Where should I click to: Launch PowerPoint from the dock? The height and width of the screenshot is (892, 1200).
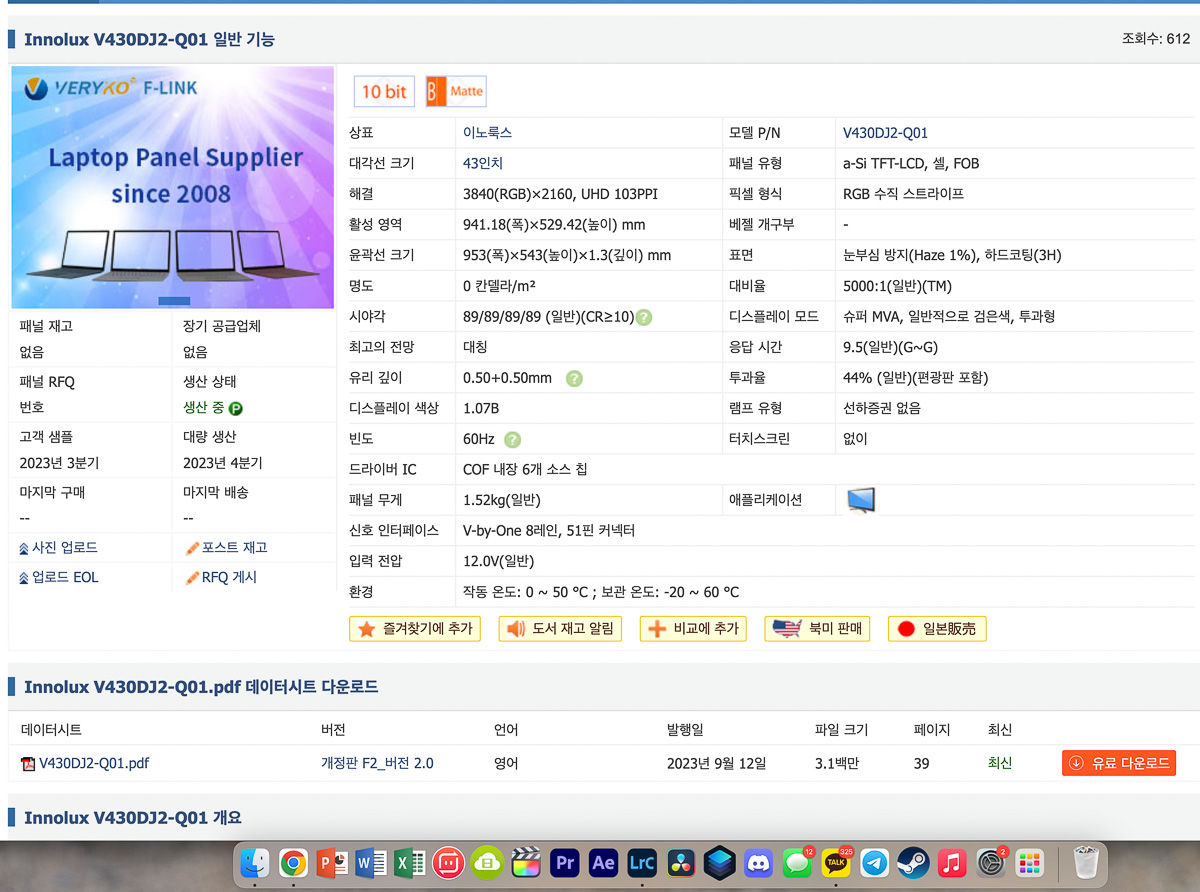331,861
